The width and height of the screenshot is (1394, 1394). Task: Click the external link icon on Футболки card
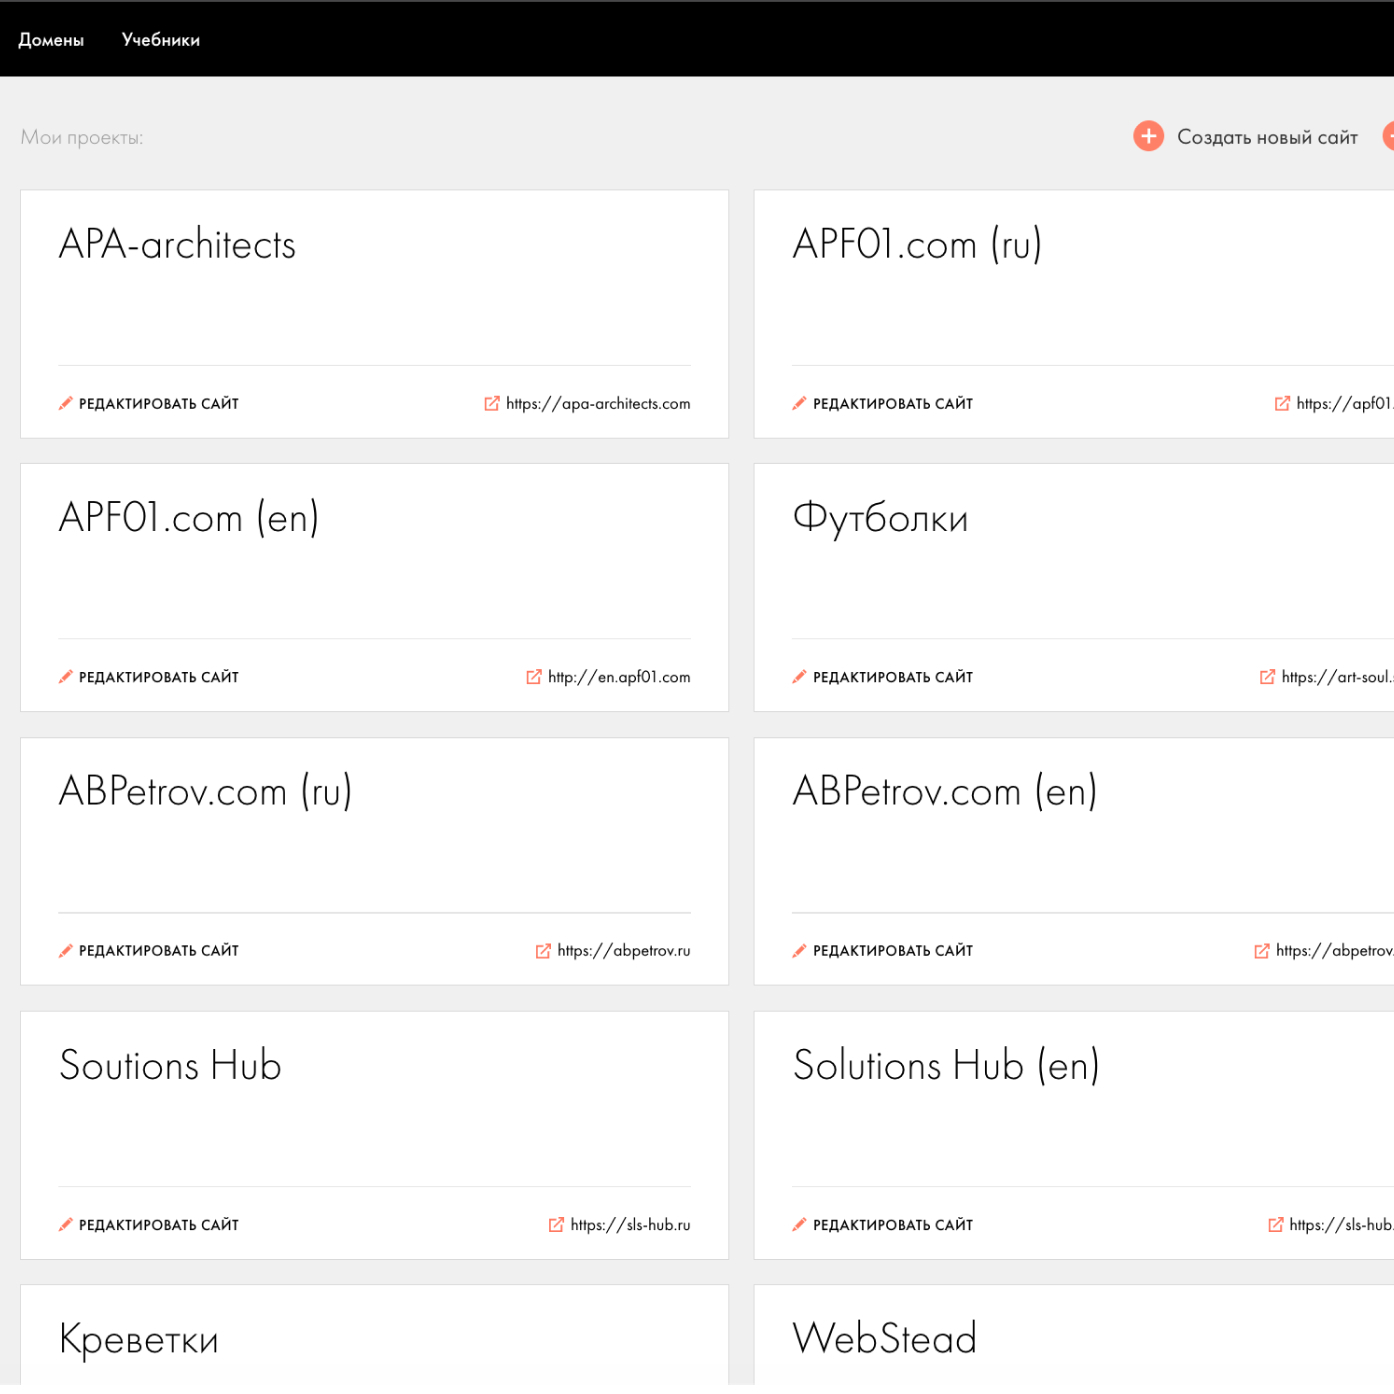(1267, 677)
